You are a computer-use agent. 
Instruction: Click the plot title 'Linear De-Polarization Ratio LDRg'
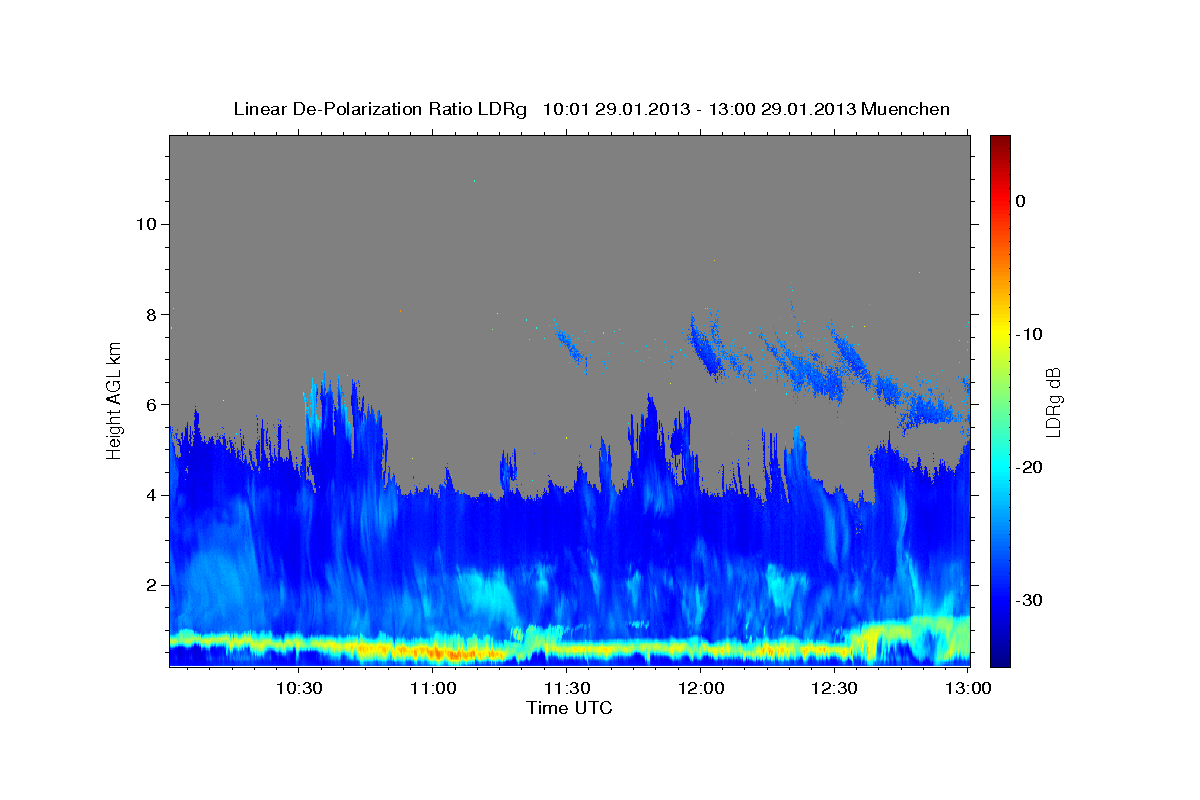click(379, 109)
